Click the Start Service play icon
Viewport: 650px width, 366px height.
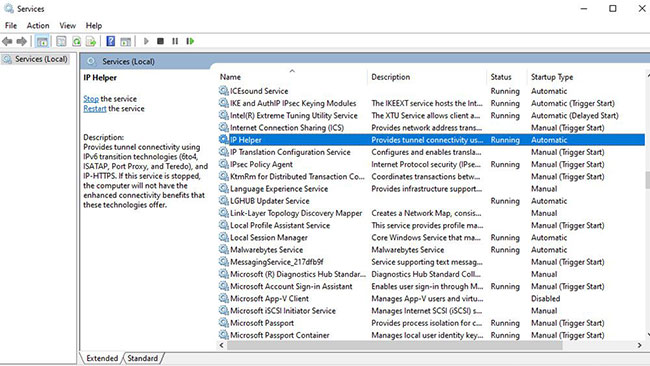[146, 41]
